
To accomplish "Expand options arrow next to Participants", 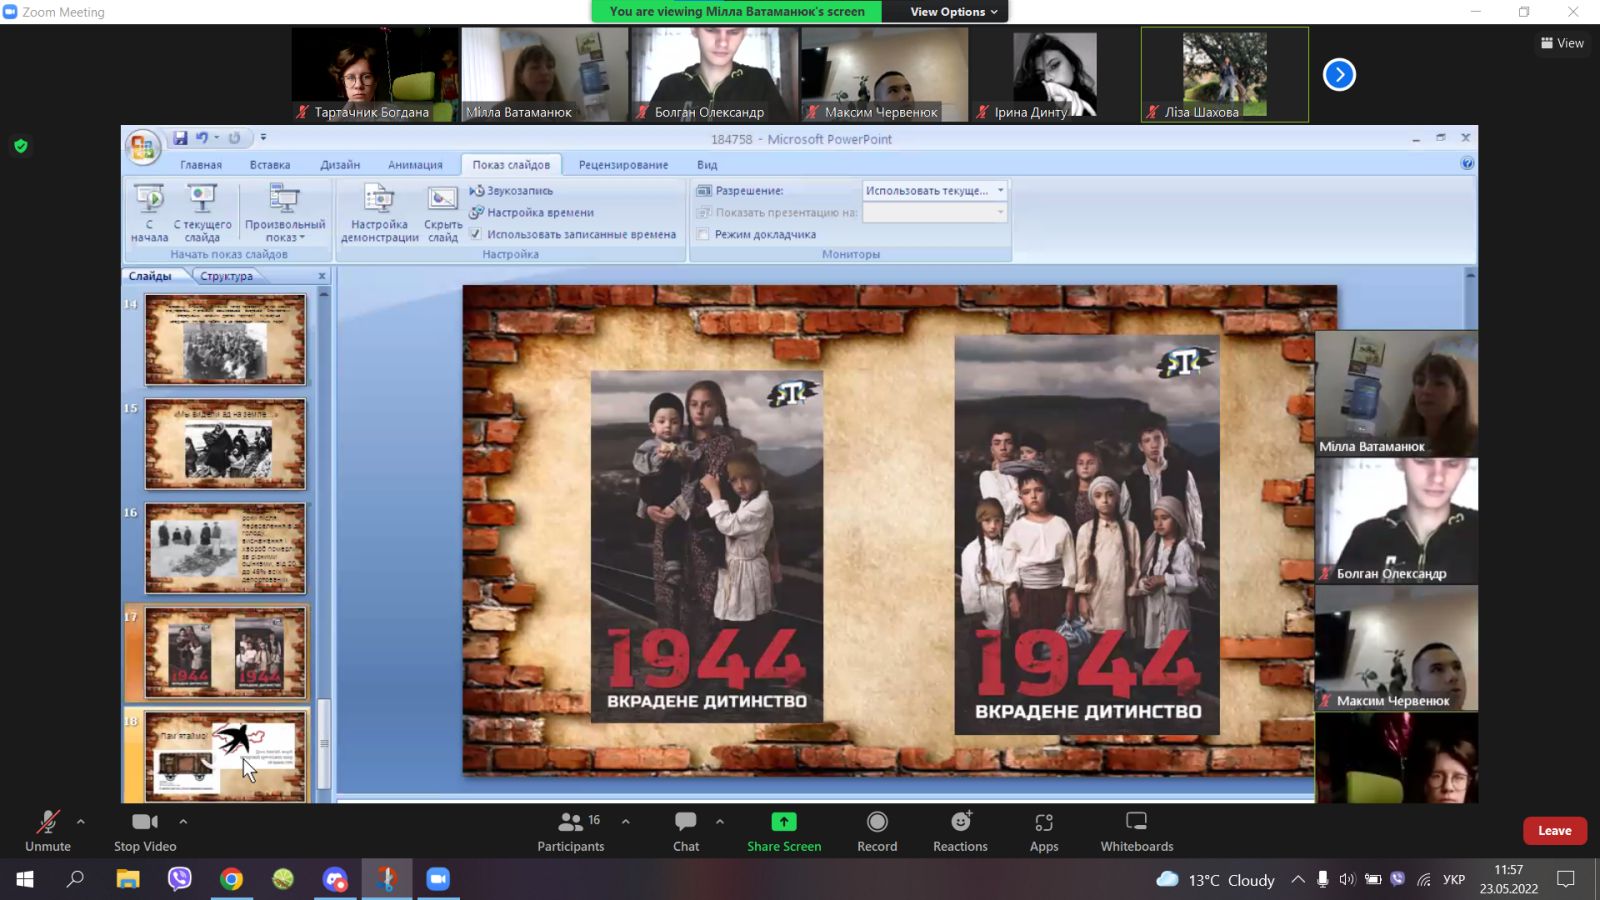I will point(626,821).
